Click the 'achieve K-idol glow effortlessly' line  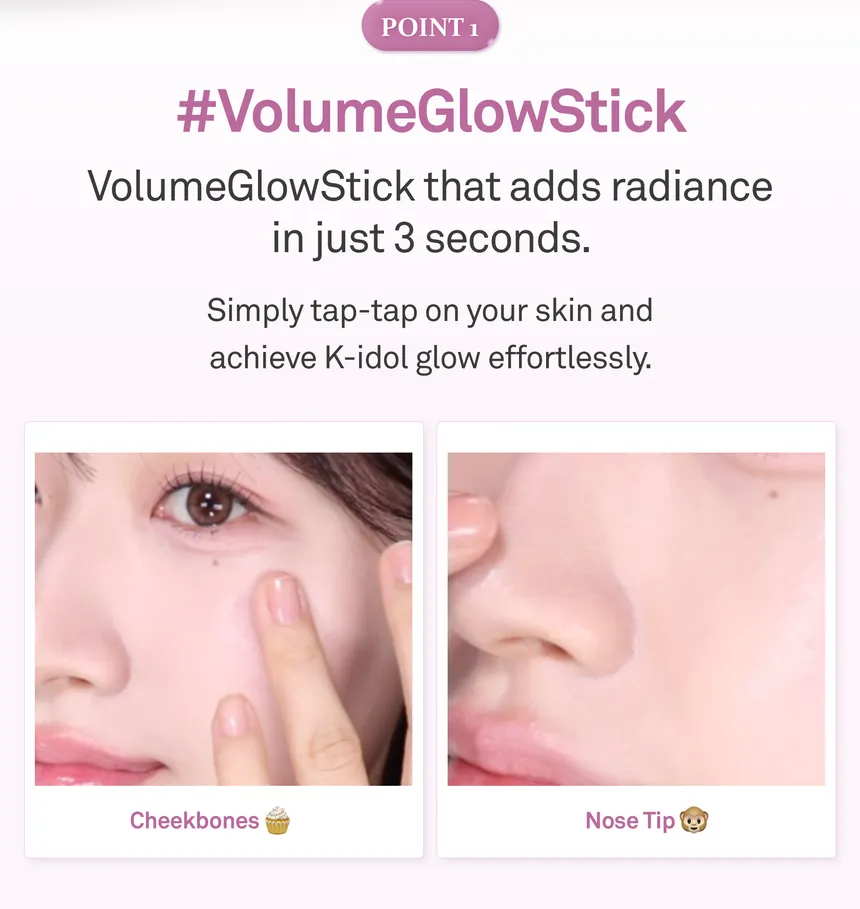430,358
